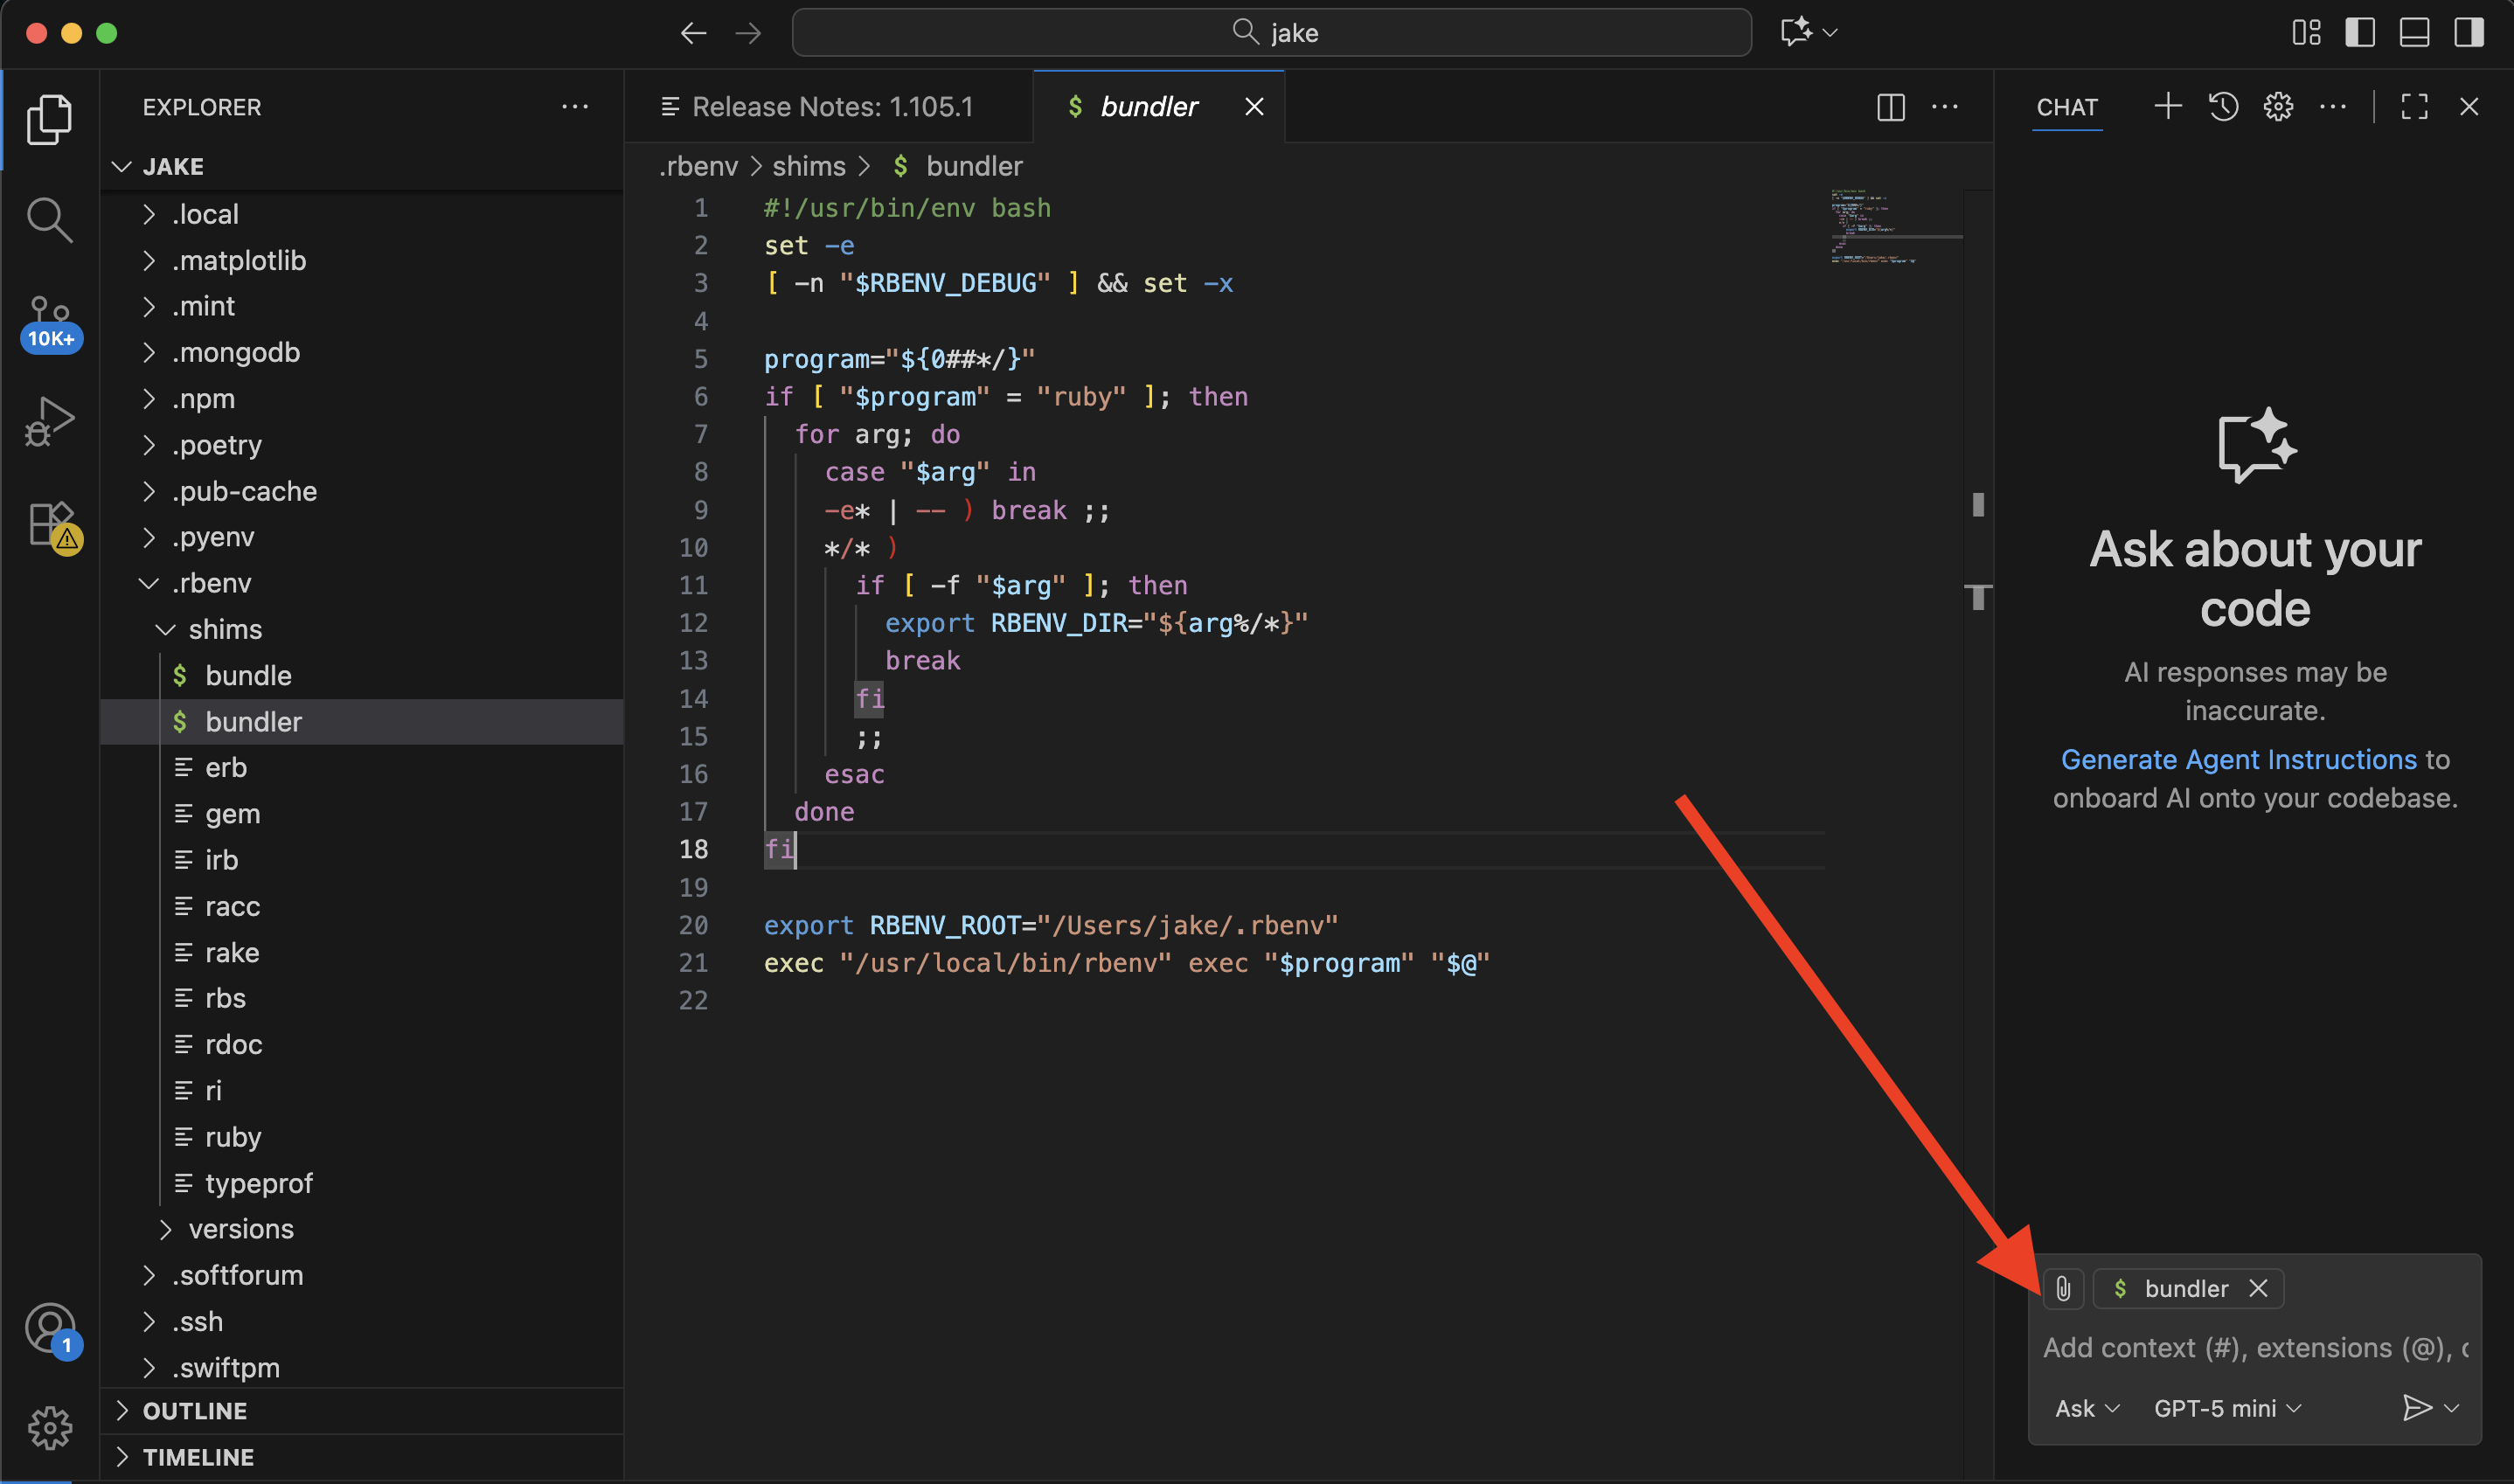Start a new chat with plus icon
The width and height of the screenshot is (2514, 1484).
2167,106
